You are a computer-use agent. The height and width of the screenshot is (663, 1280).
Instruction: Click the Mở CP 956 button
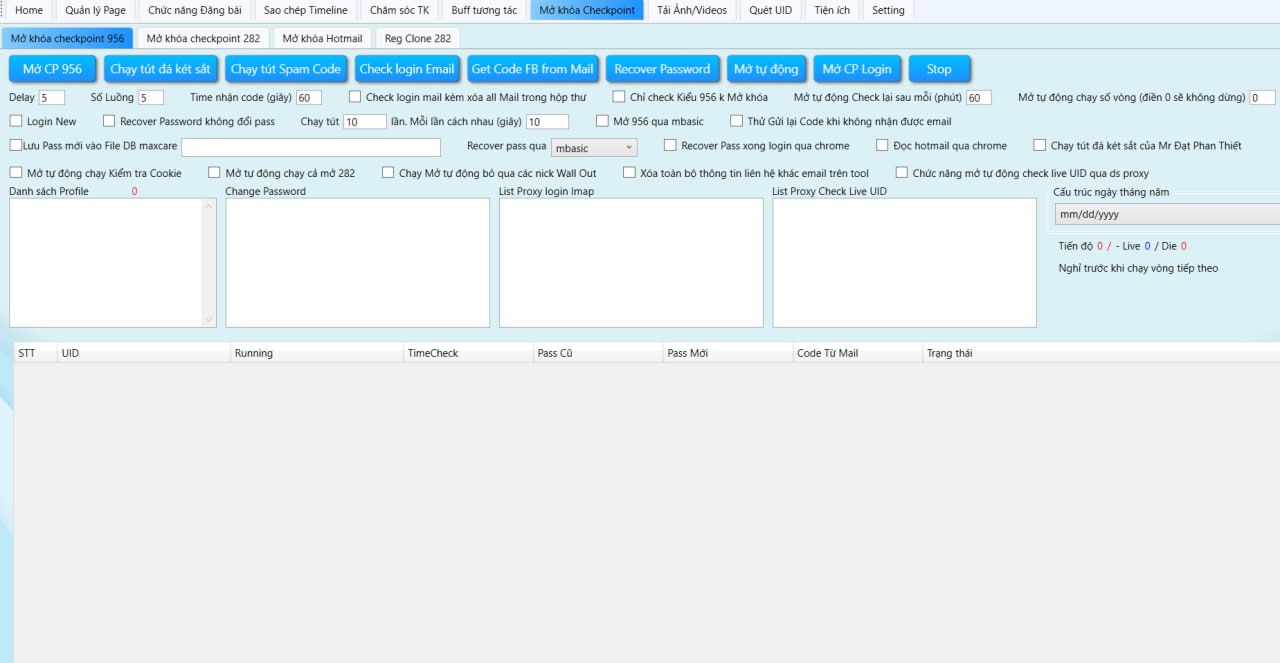coord(52,69)
